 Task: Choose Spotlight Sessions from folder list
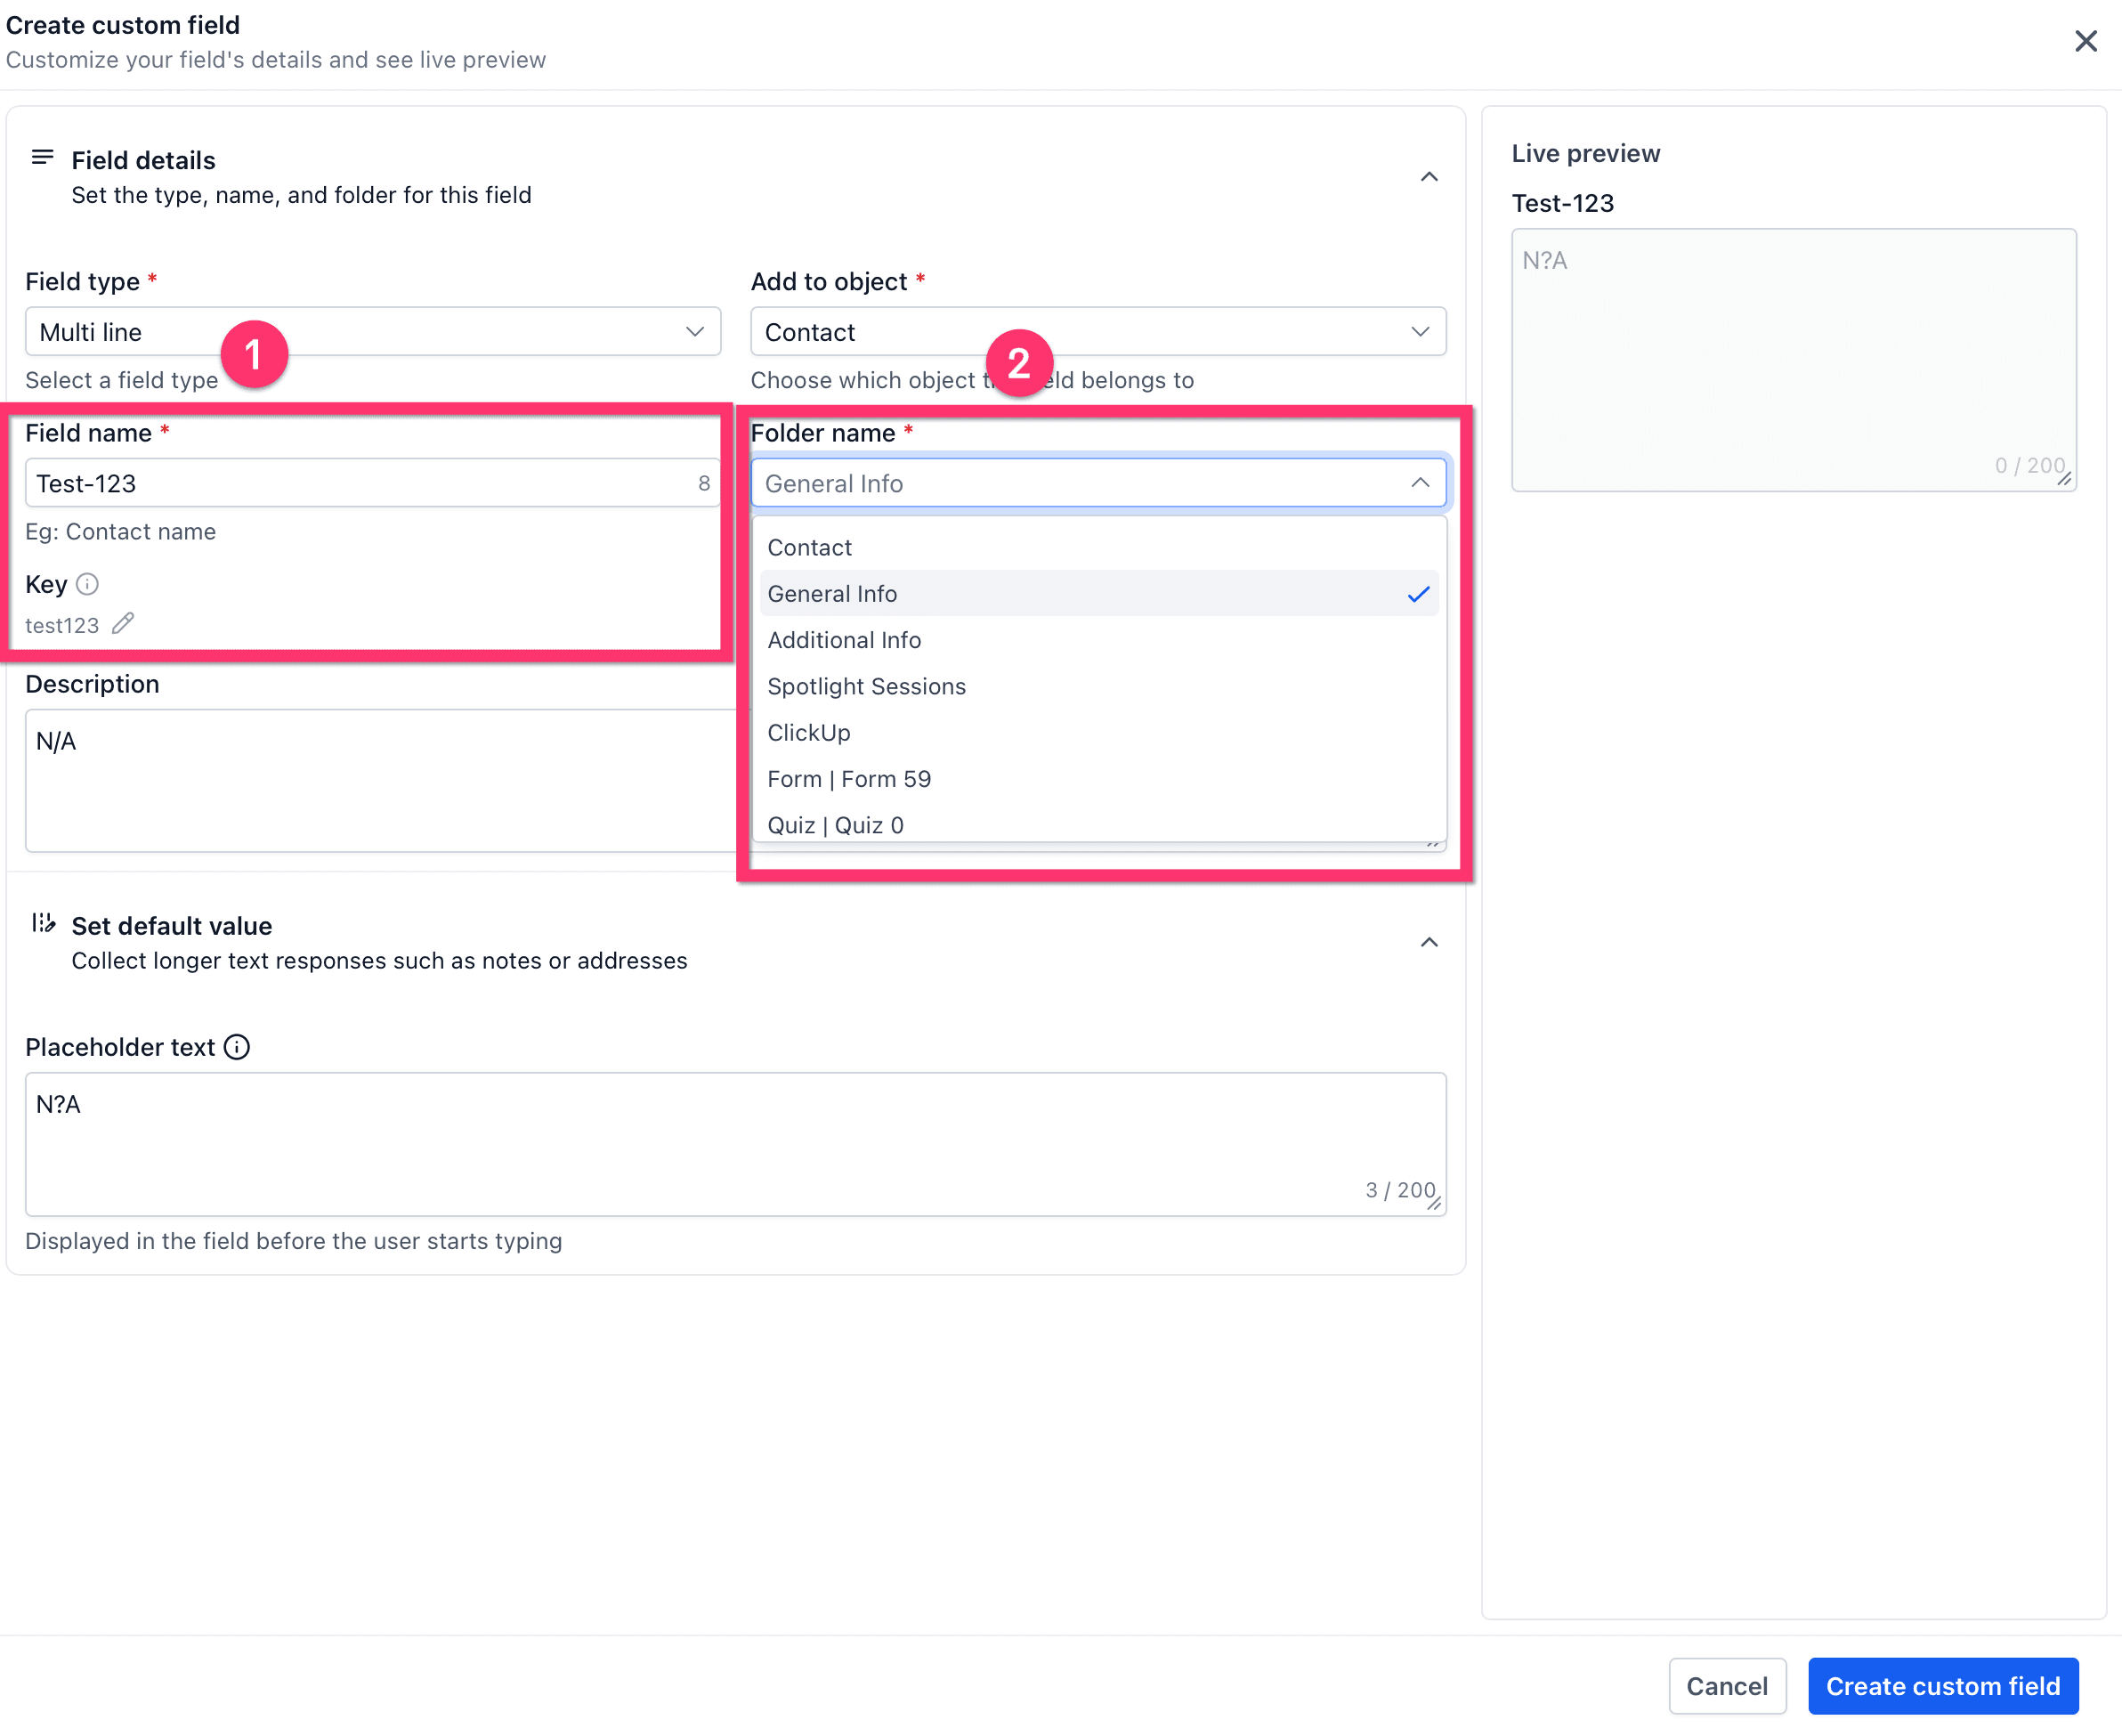[866, 686]
